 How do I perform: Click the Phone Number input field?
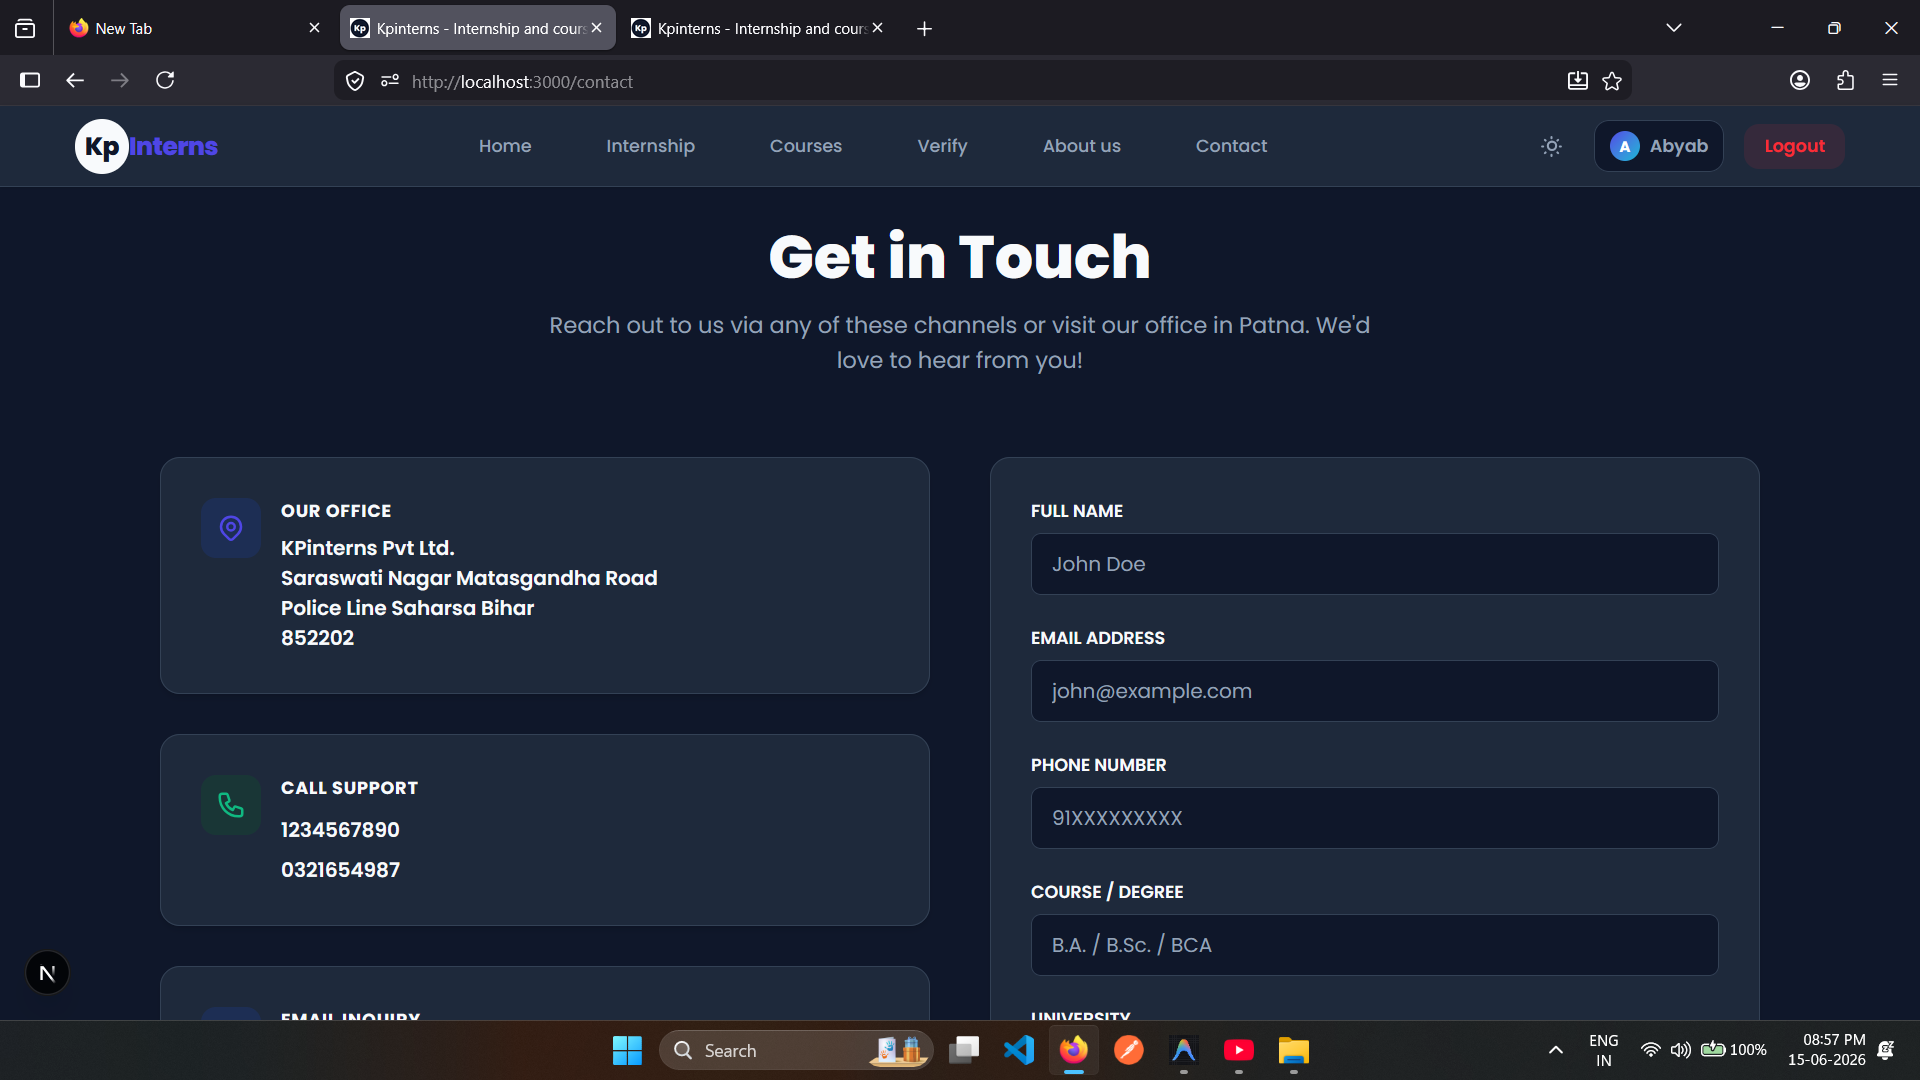pos(1374,818)
